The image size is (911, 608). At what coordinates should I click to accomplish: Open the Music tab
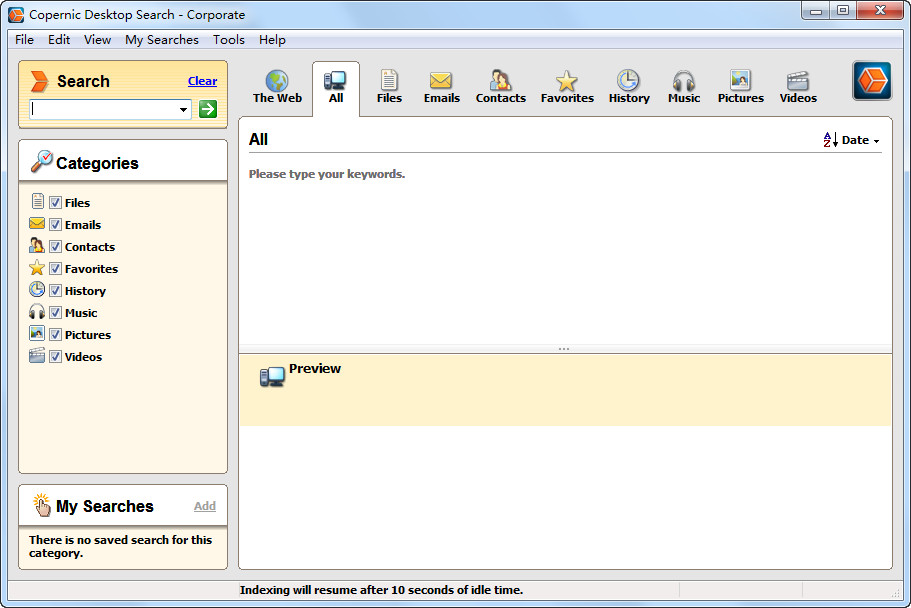click(684, 88)
